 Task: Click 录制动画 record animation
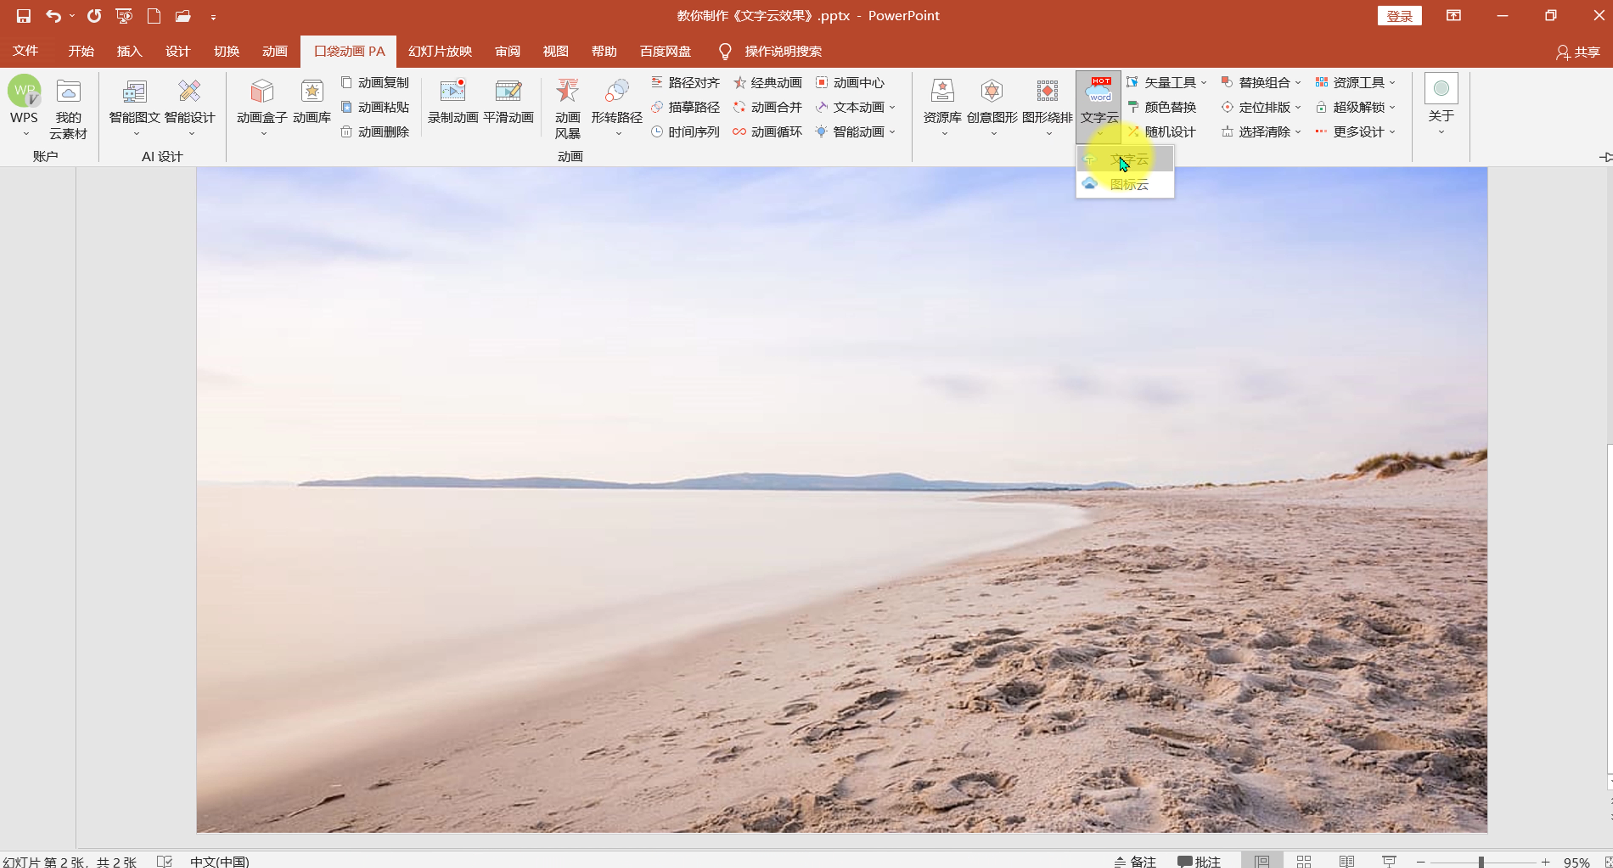[453, 102]
